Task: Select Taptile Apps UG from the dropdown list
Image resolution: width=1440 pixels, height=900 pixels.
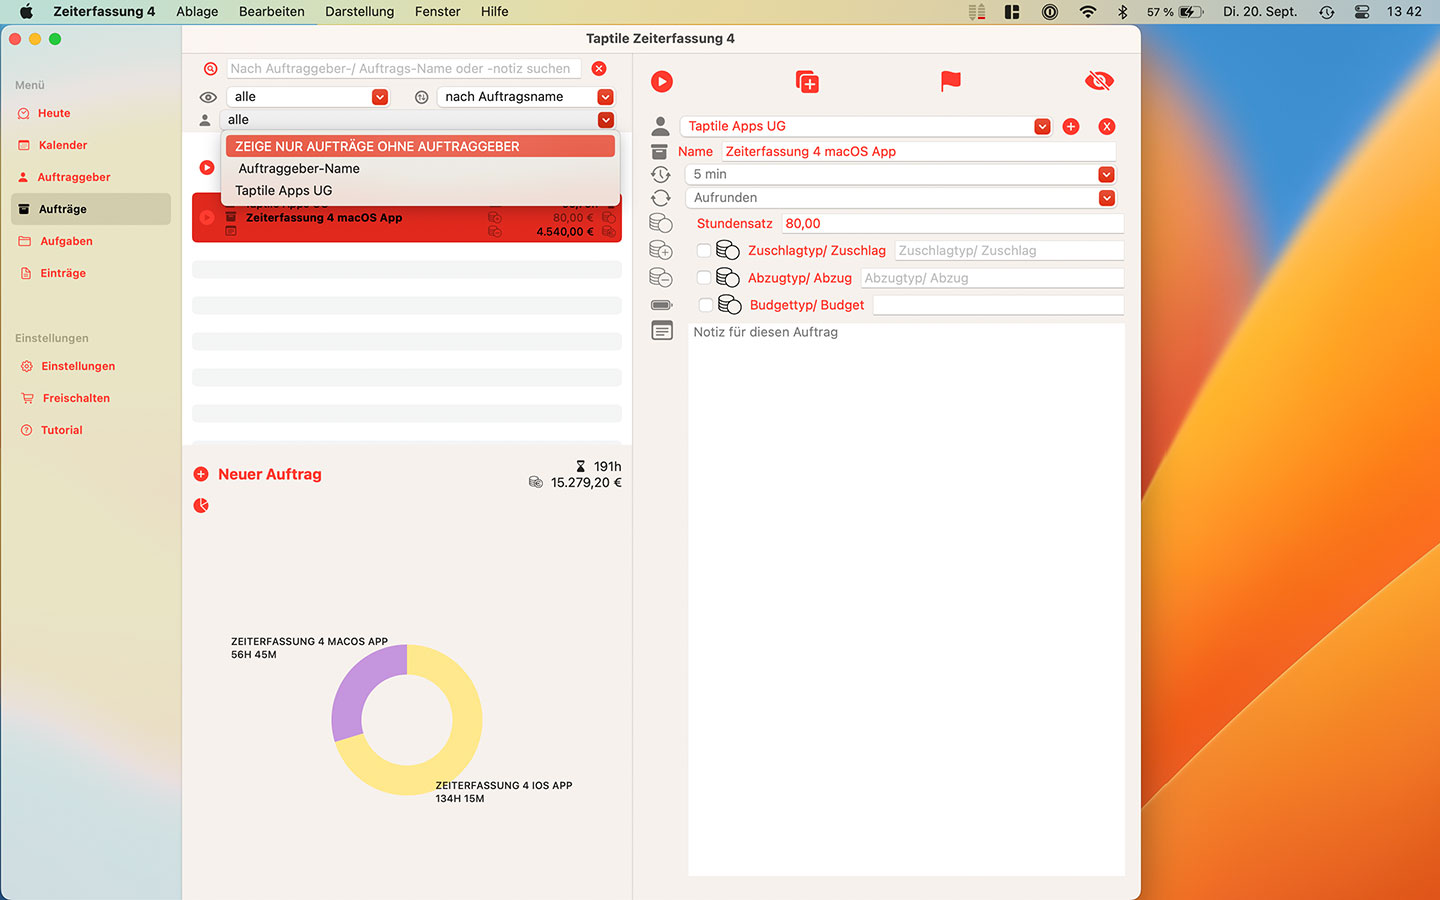Action: [420, 191]
